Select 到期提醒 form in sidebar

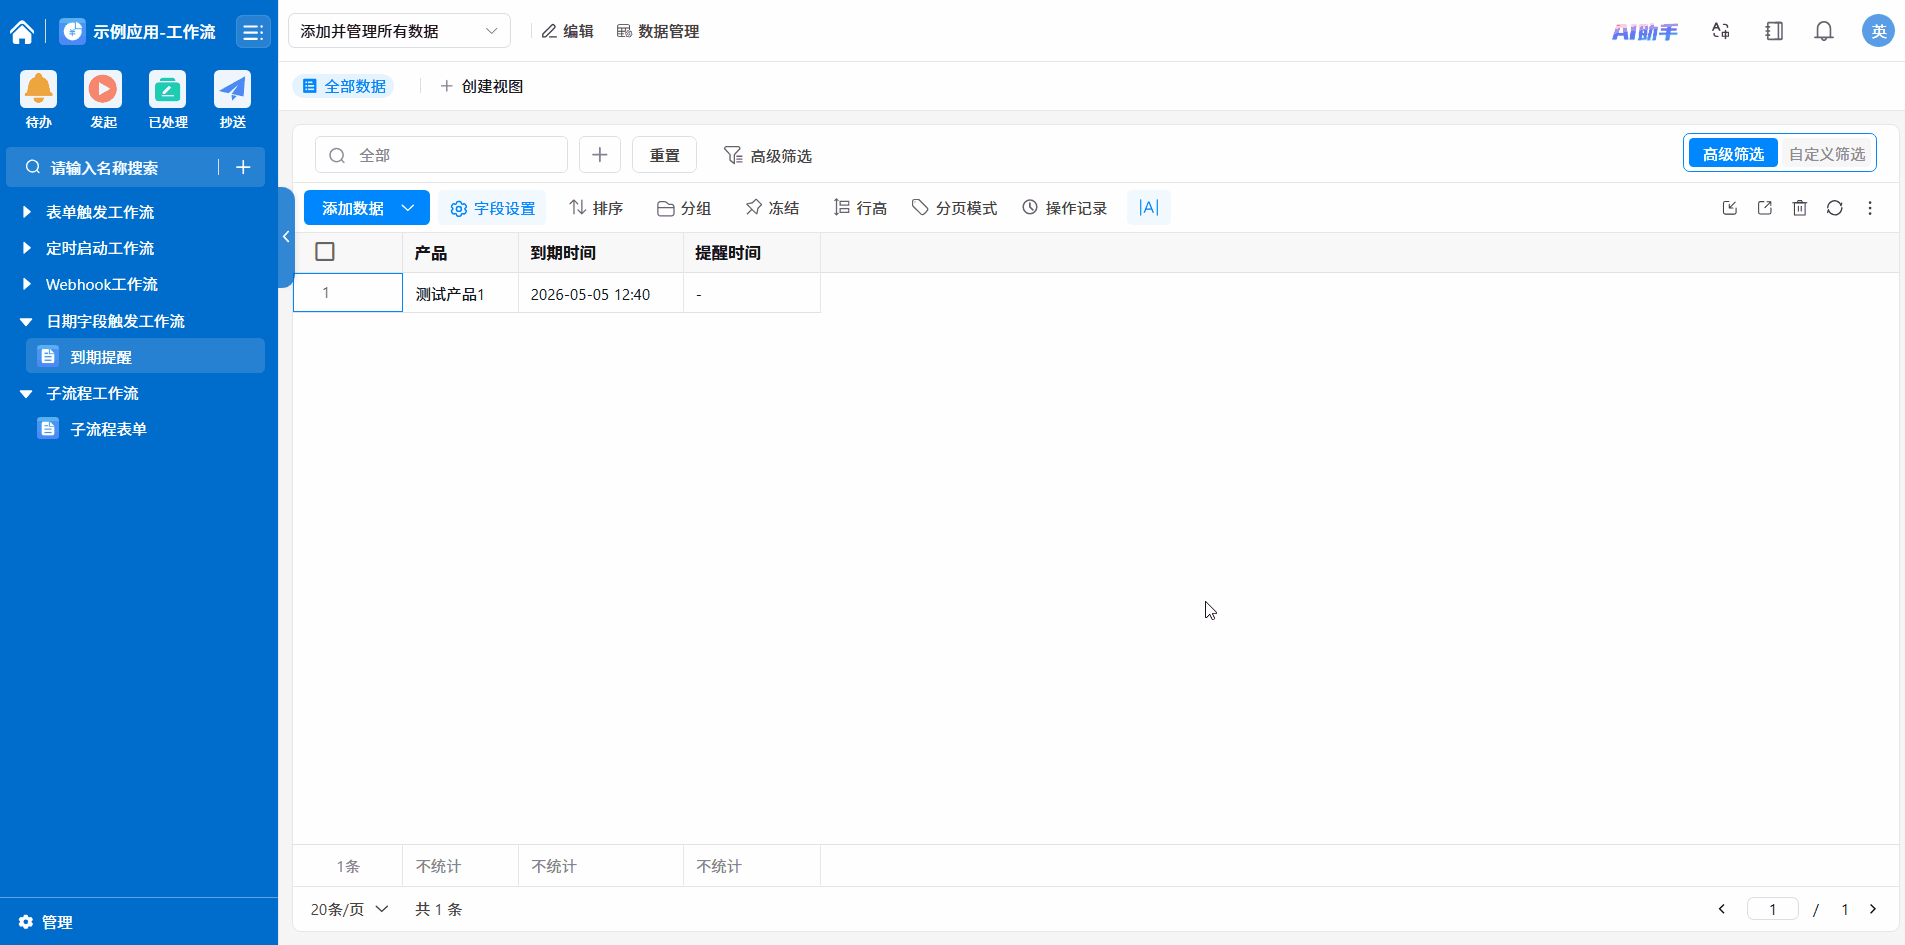[146, 356]
